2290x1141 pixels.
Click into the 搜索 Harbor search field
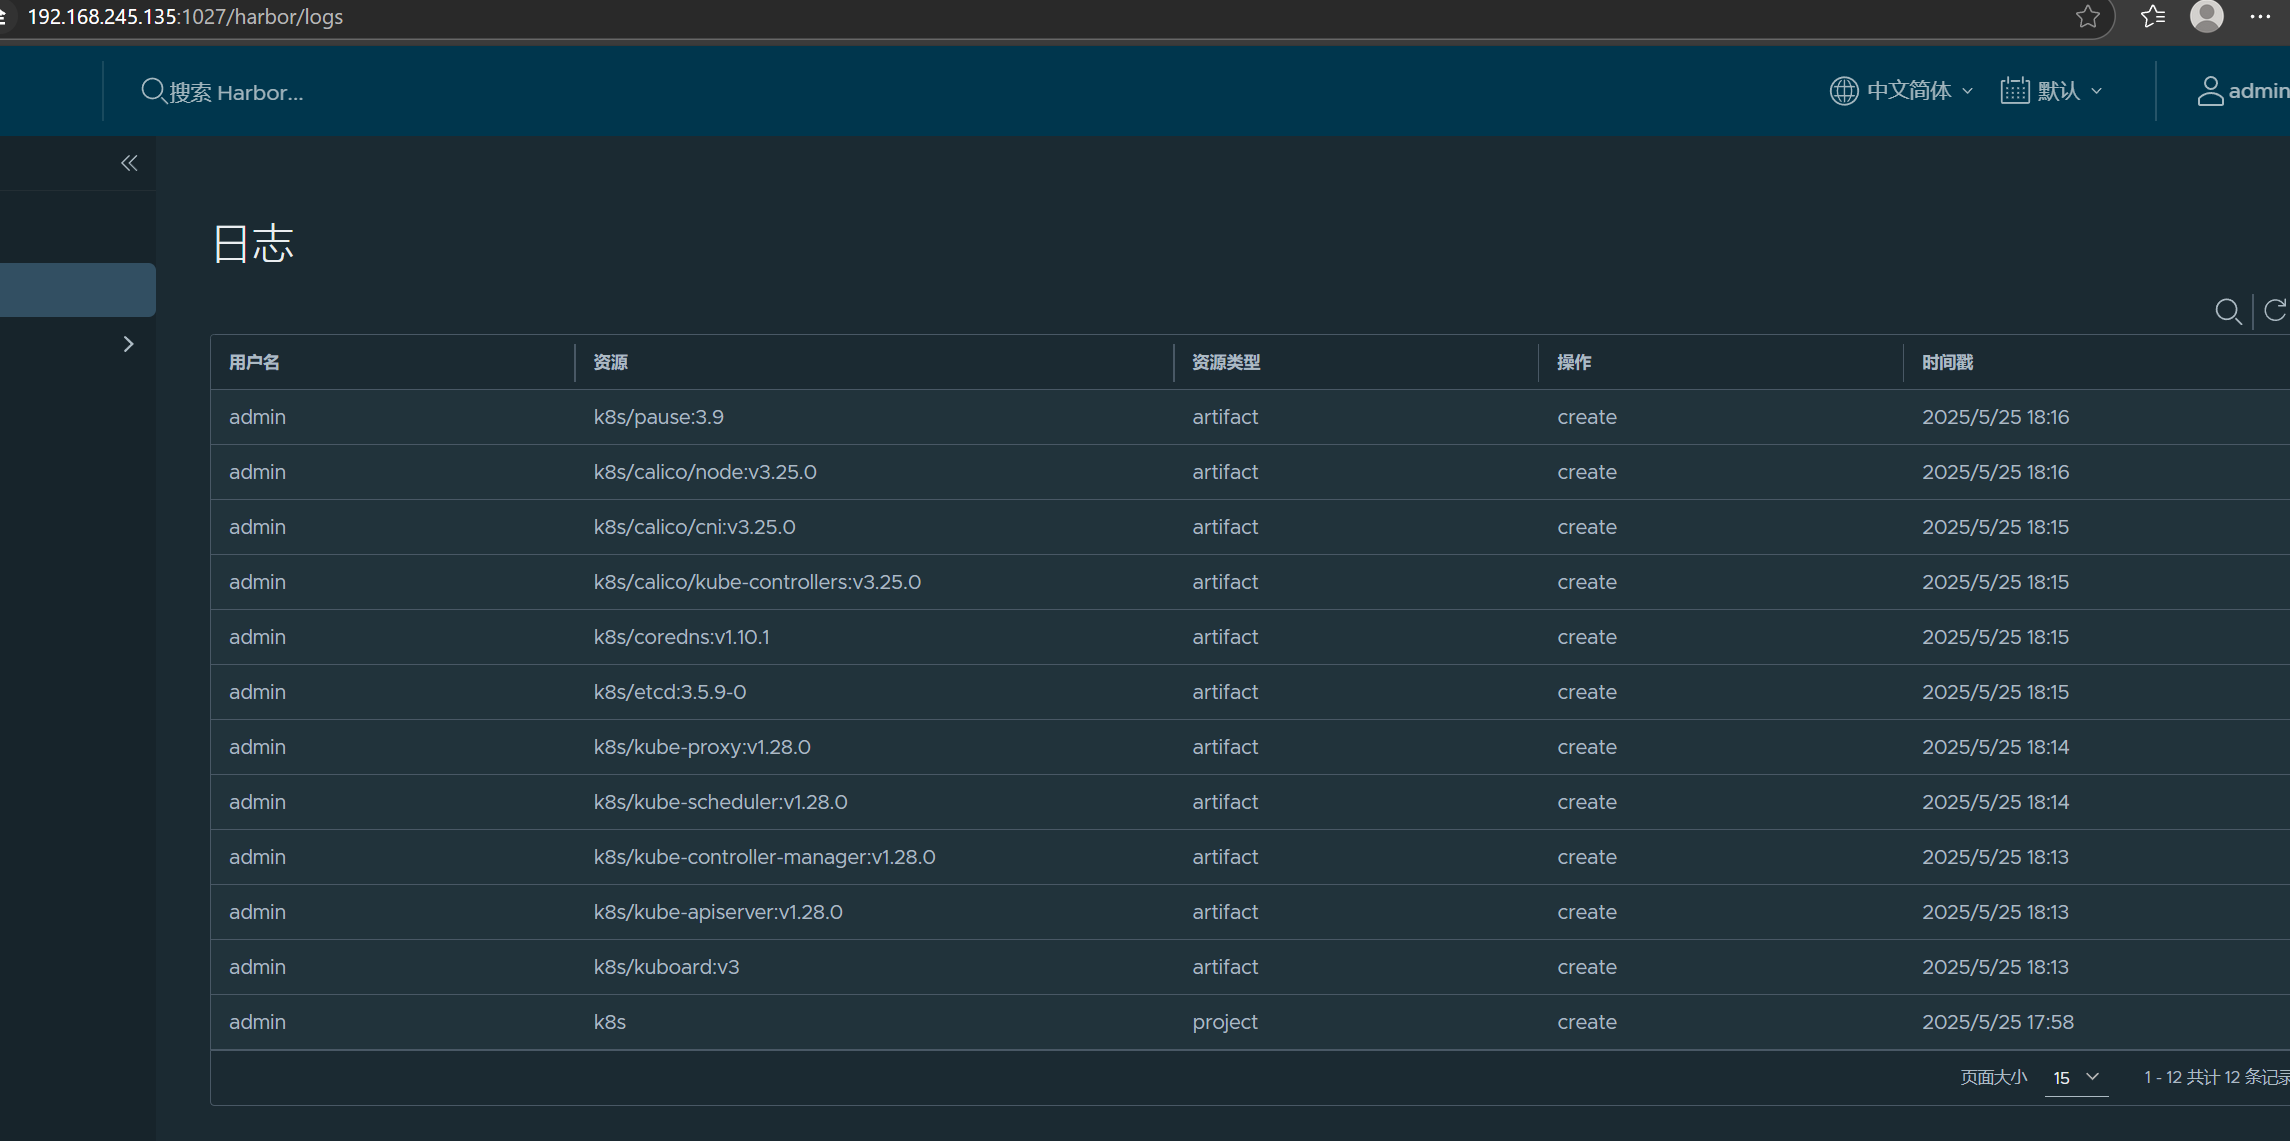click(235, 92)
